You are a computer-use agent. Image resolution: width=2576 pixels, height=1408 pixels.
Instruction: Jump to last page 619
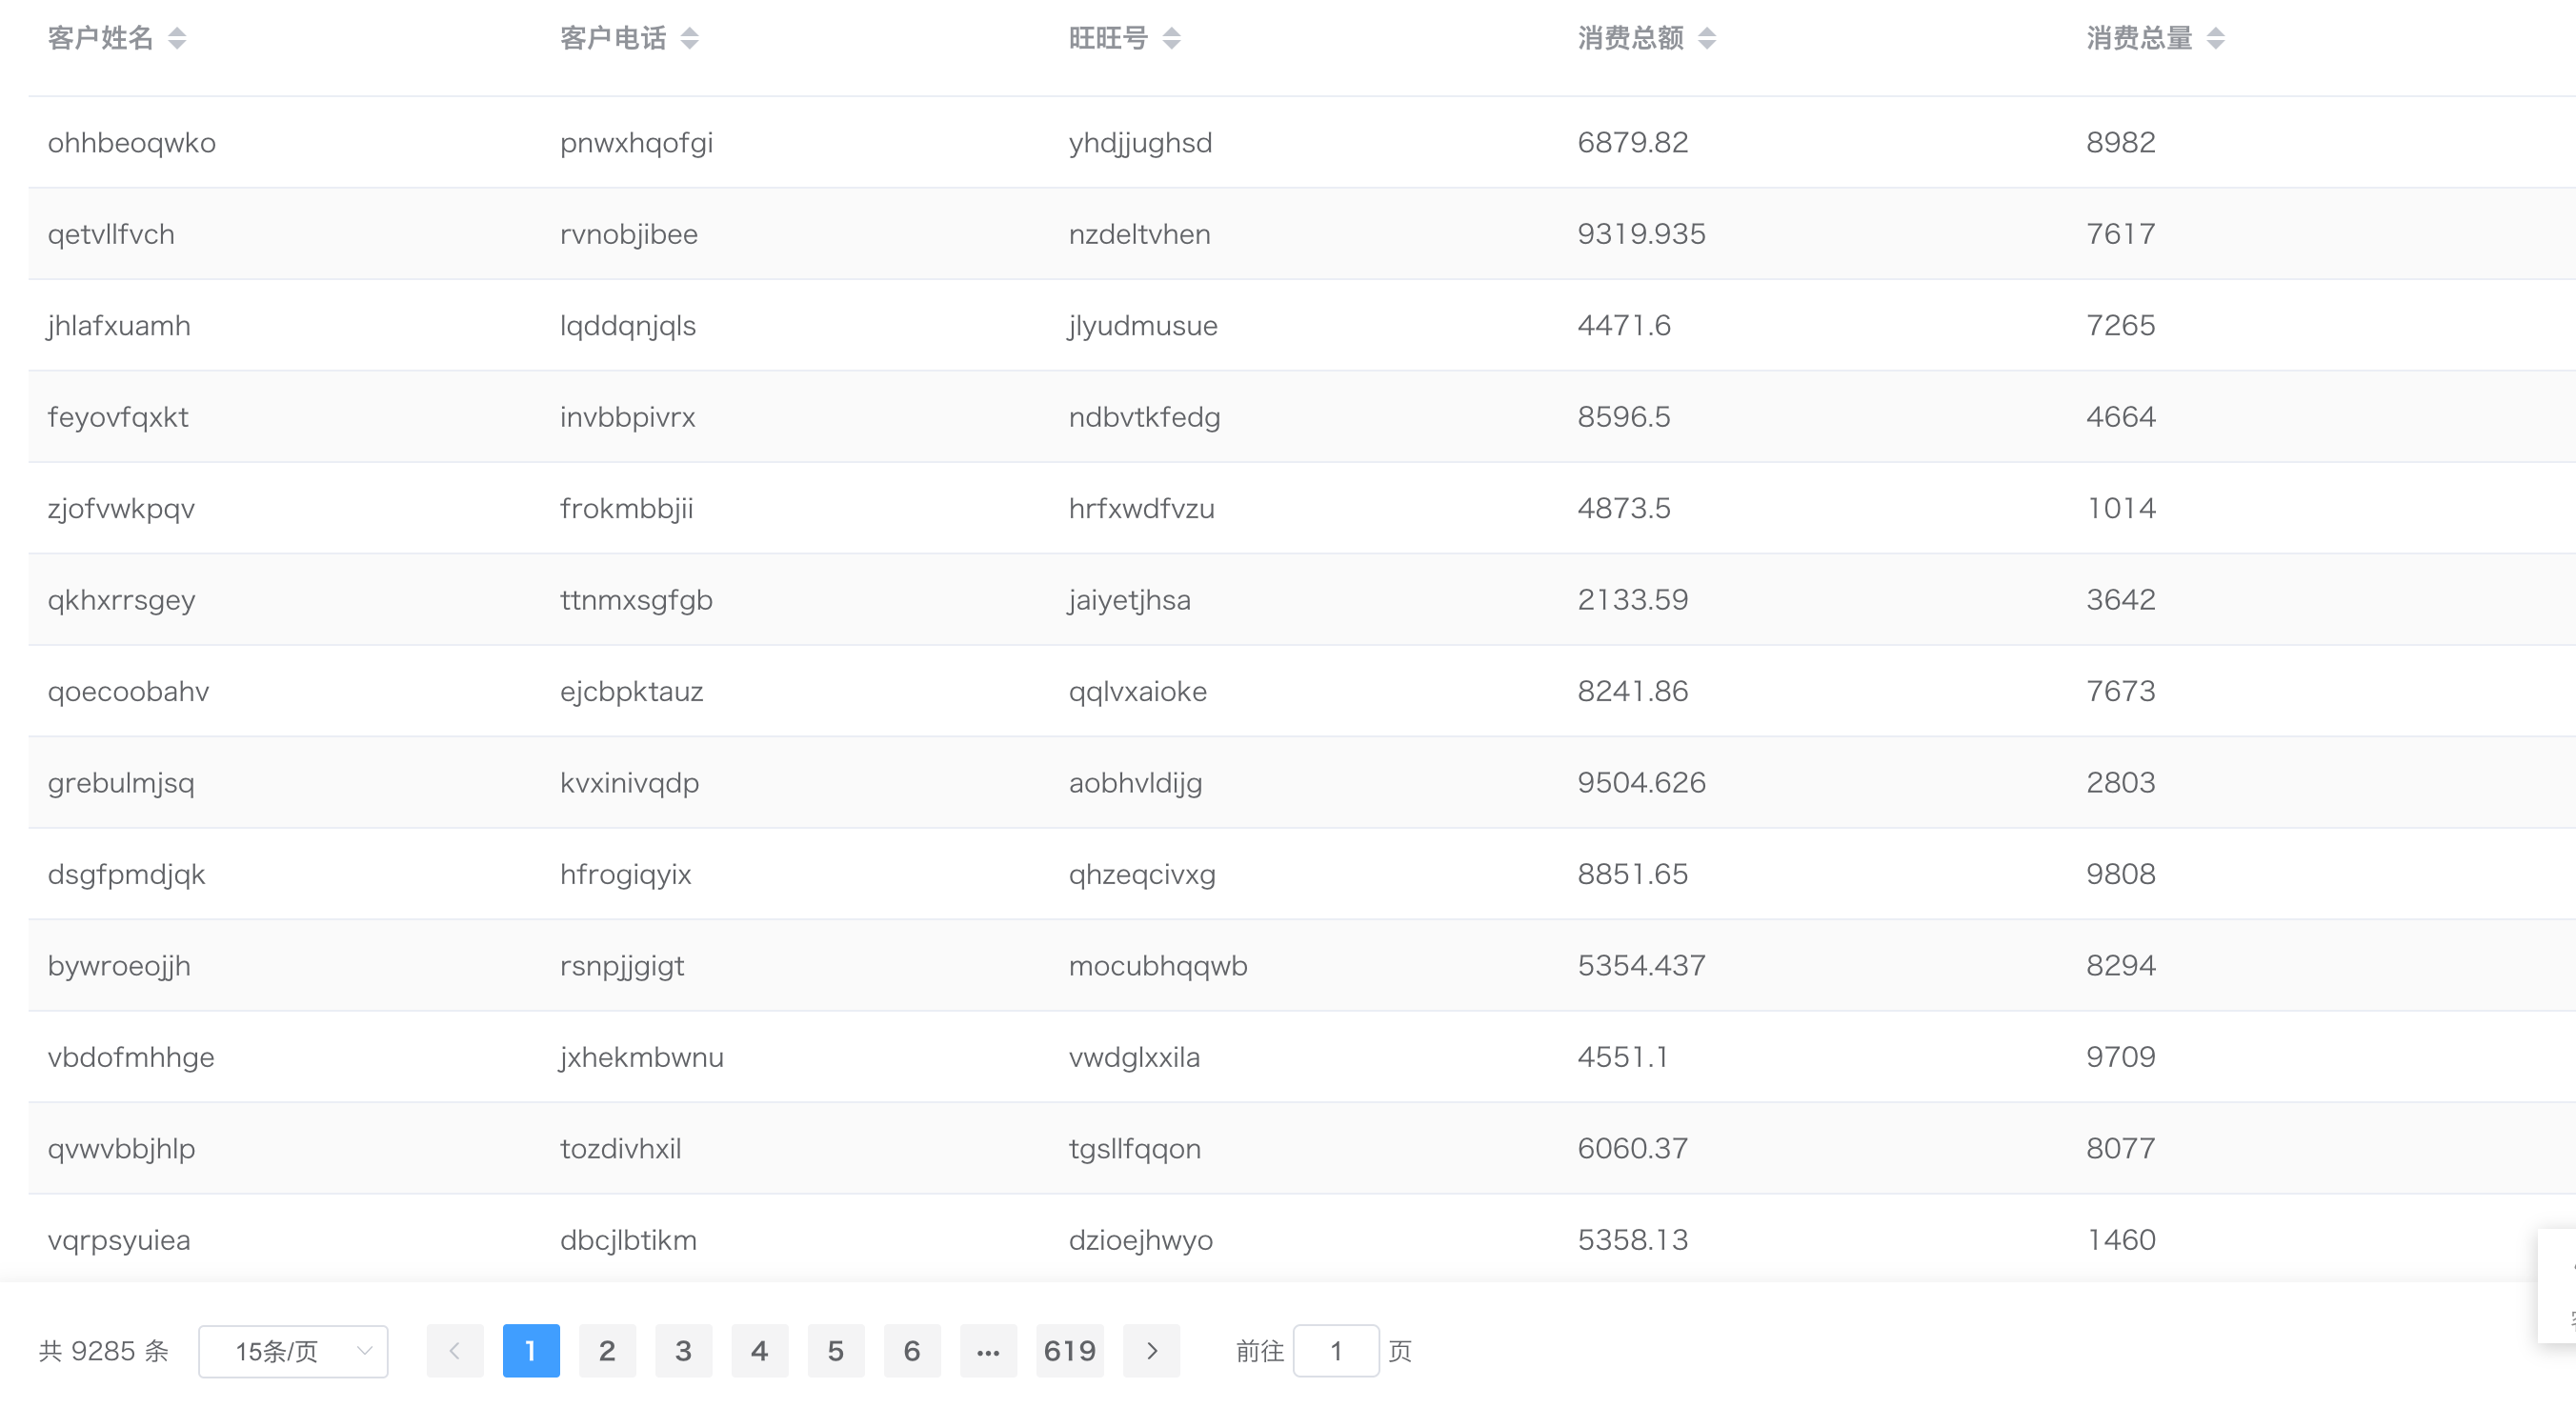point(1070,1351)
